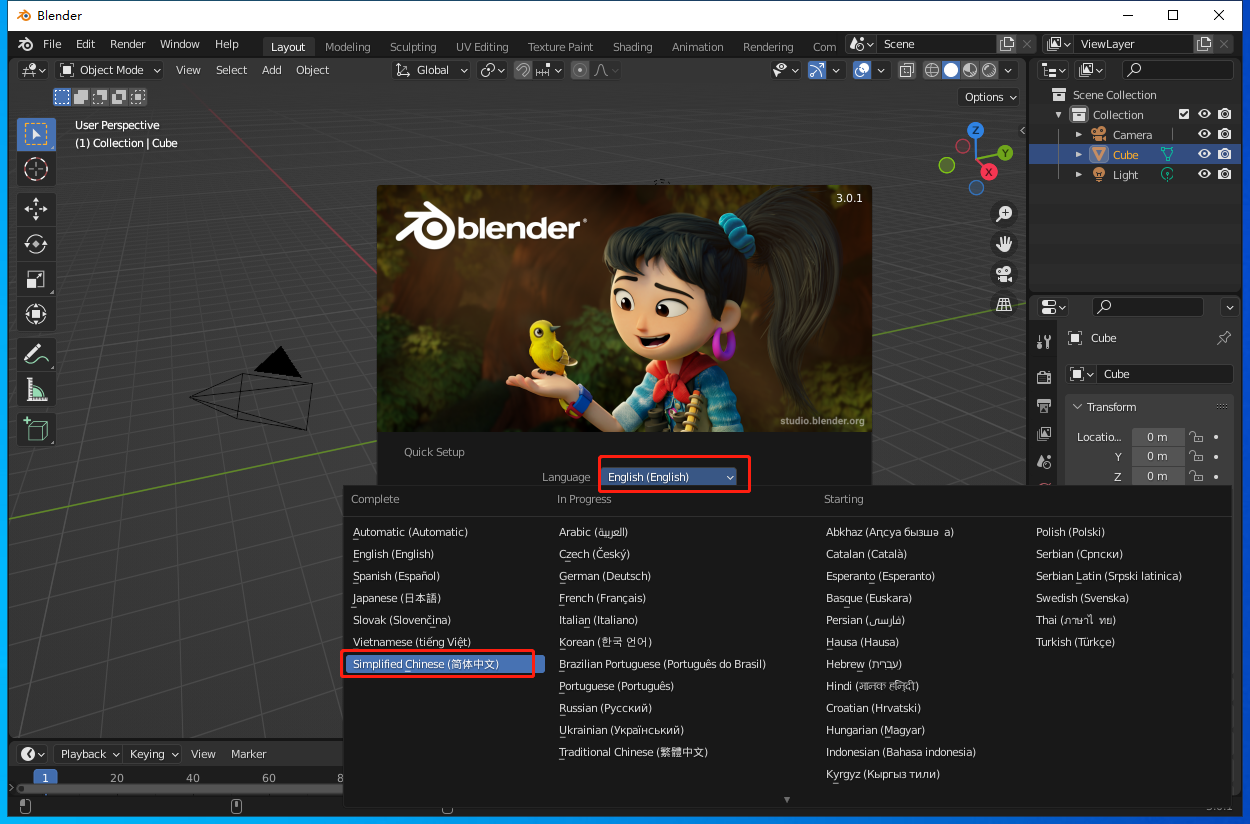
Task: Collapse the Transform panel
Action: (x=1077, y=407)
